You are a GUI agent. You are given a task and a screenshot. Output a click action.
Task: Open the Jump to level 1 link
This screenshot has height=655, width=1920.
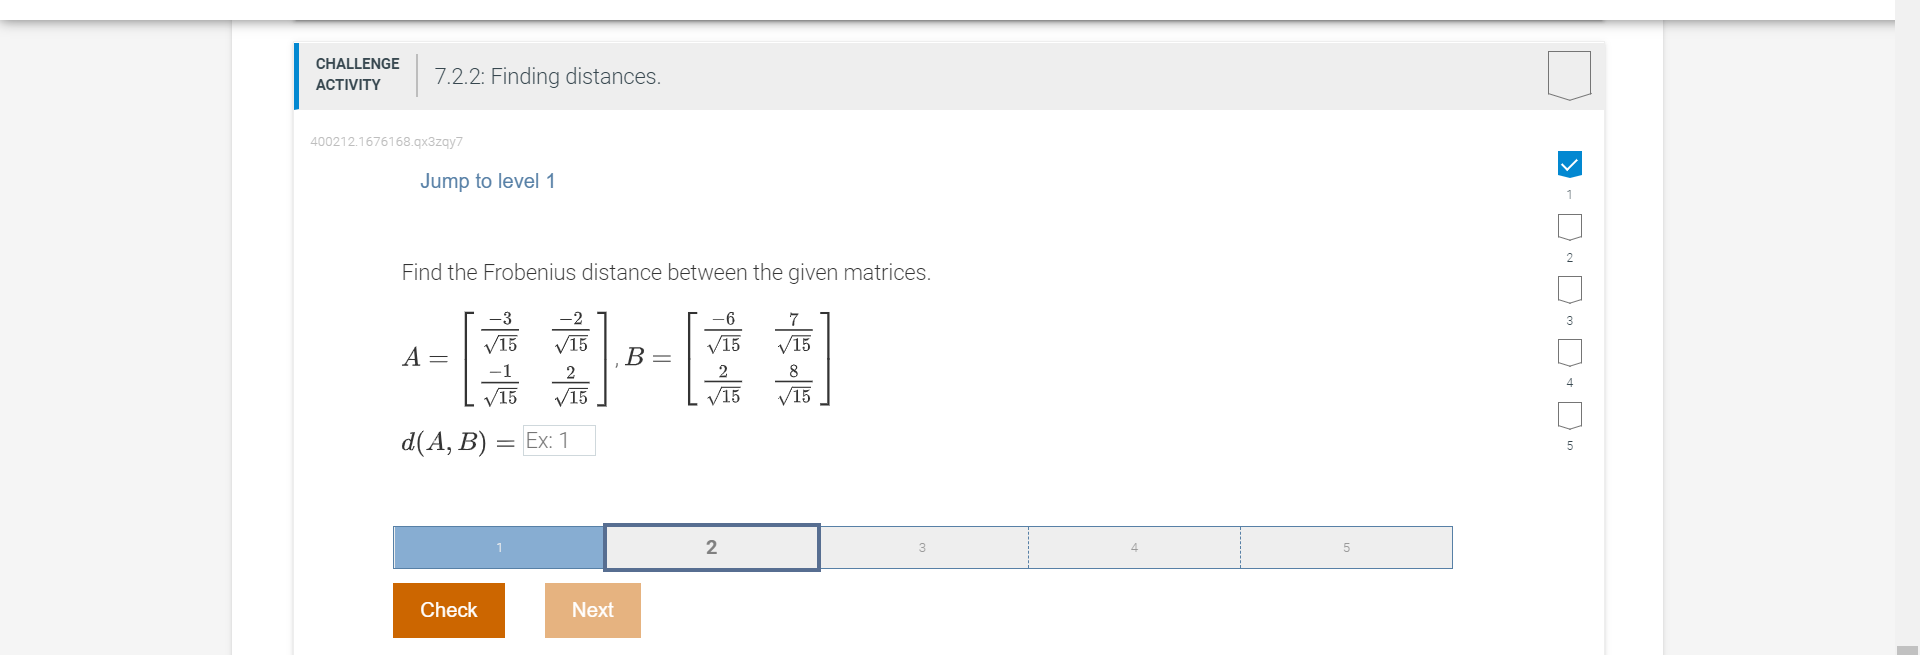487,181
